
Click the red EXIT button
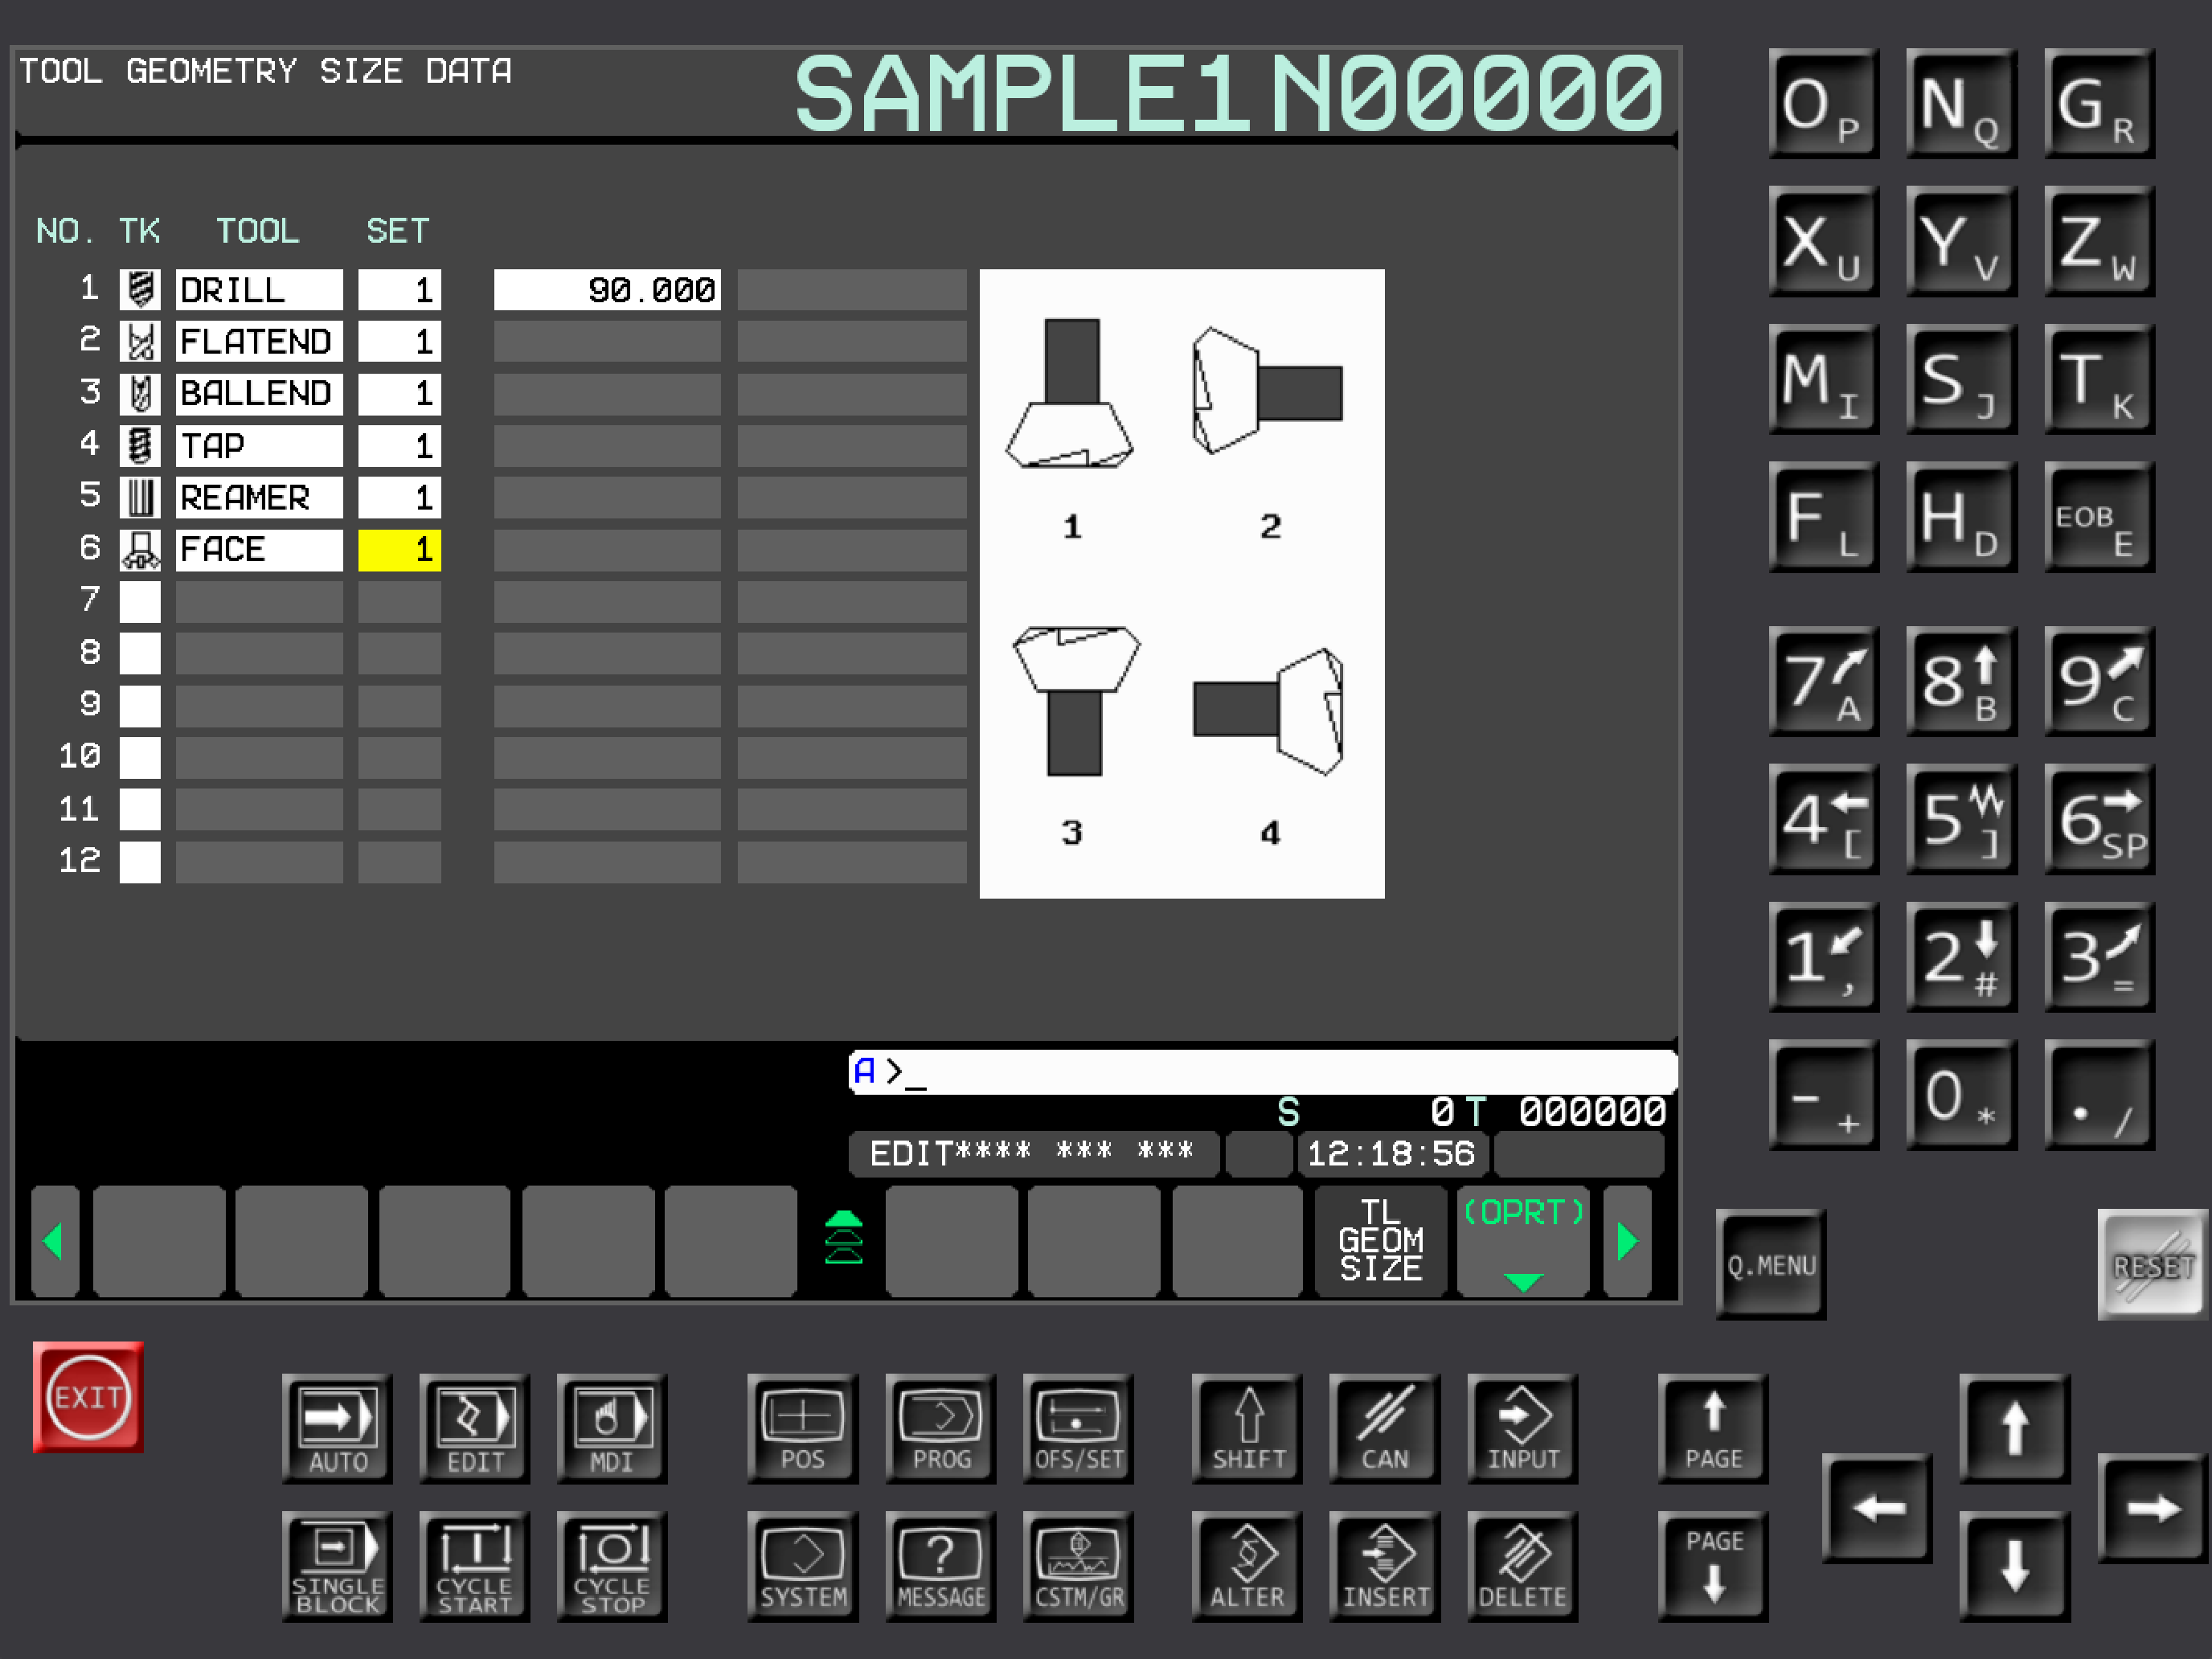[88, 1397]
